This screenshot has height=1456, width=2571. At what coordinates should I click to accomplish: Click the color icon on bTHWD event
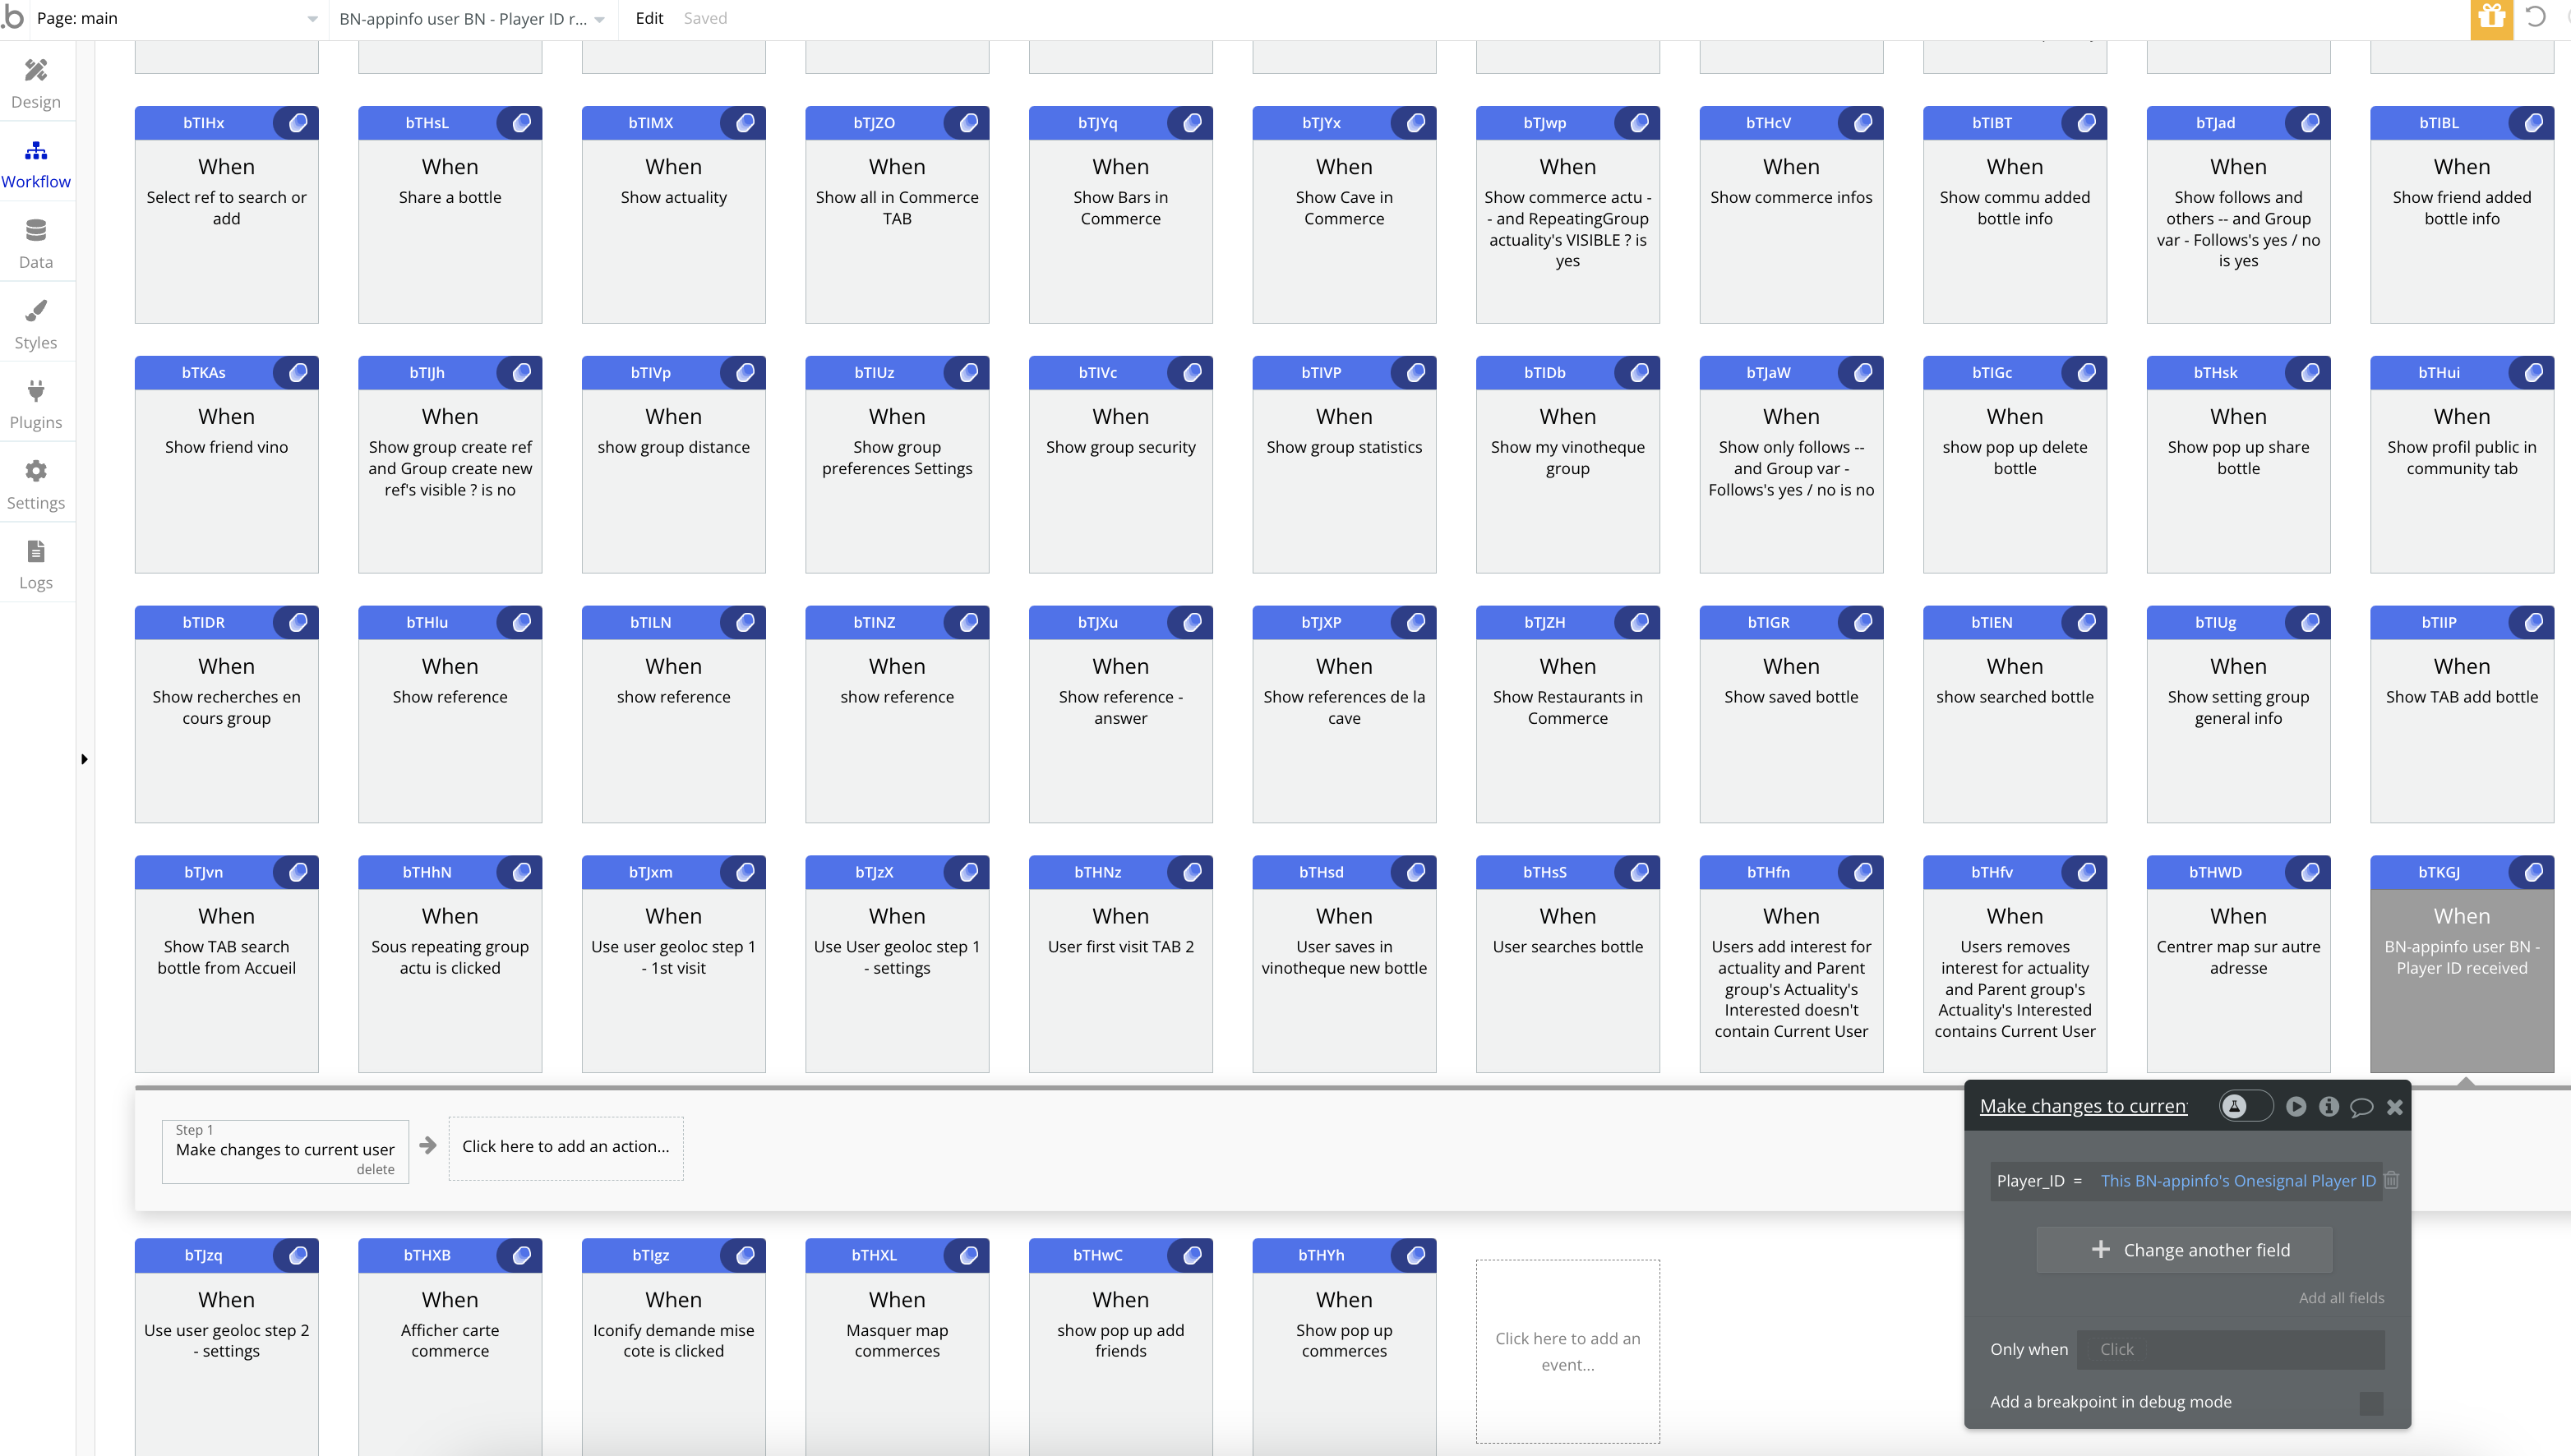[2310, 873]
